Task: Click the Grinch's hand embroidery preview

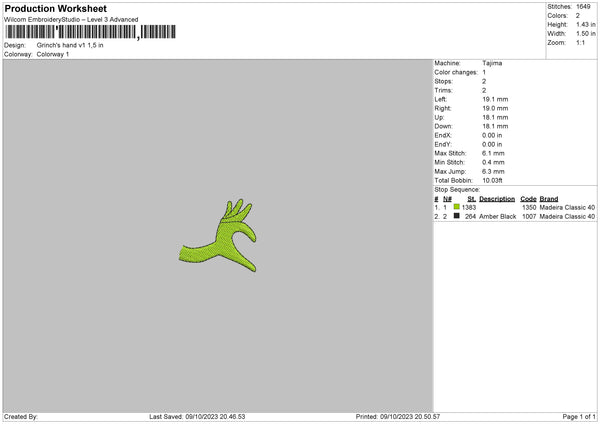Action: click(x=218, y=236)
